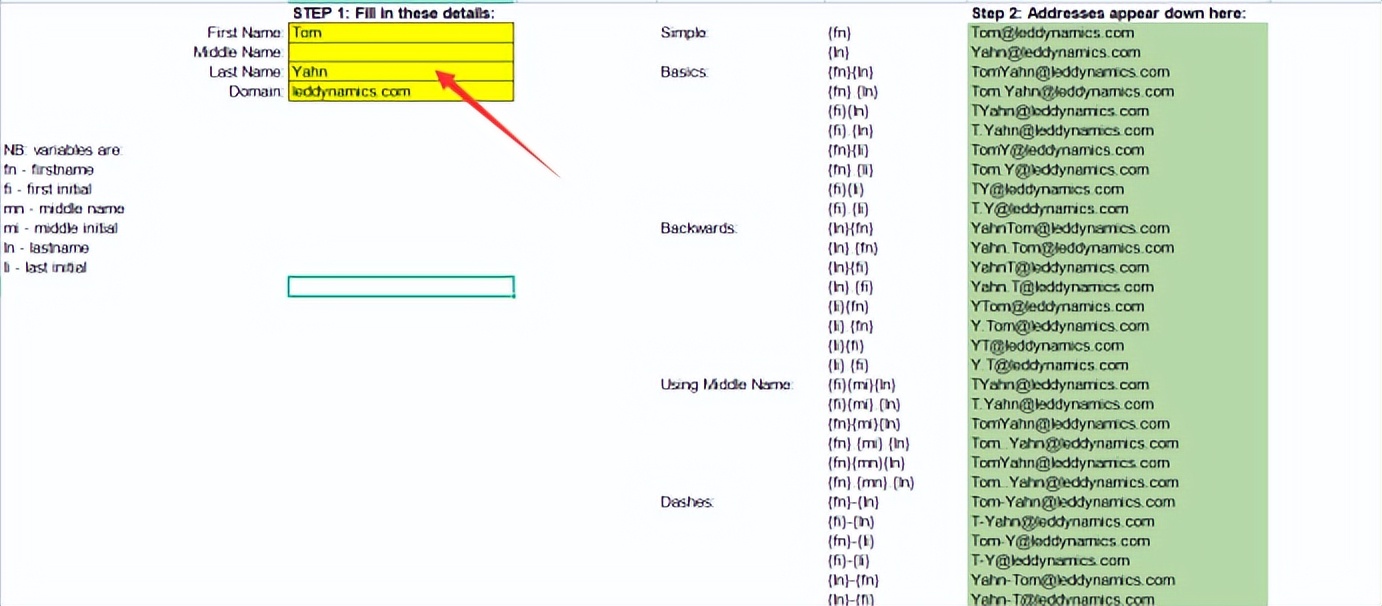Select the {li}{fn} pattern cell
This screenshot has width=1382, height=606.
tap(848, 307)
